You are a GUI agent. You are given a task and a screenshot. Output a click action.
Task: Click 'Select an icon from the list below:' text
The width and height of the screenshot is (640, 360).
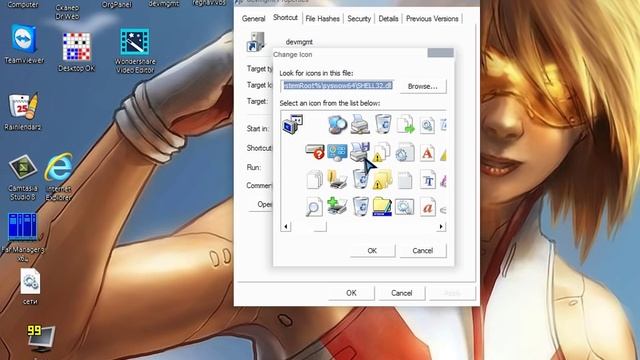click(x=330, y=103)
